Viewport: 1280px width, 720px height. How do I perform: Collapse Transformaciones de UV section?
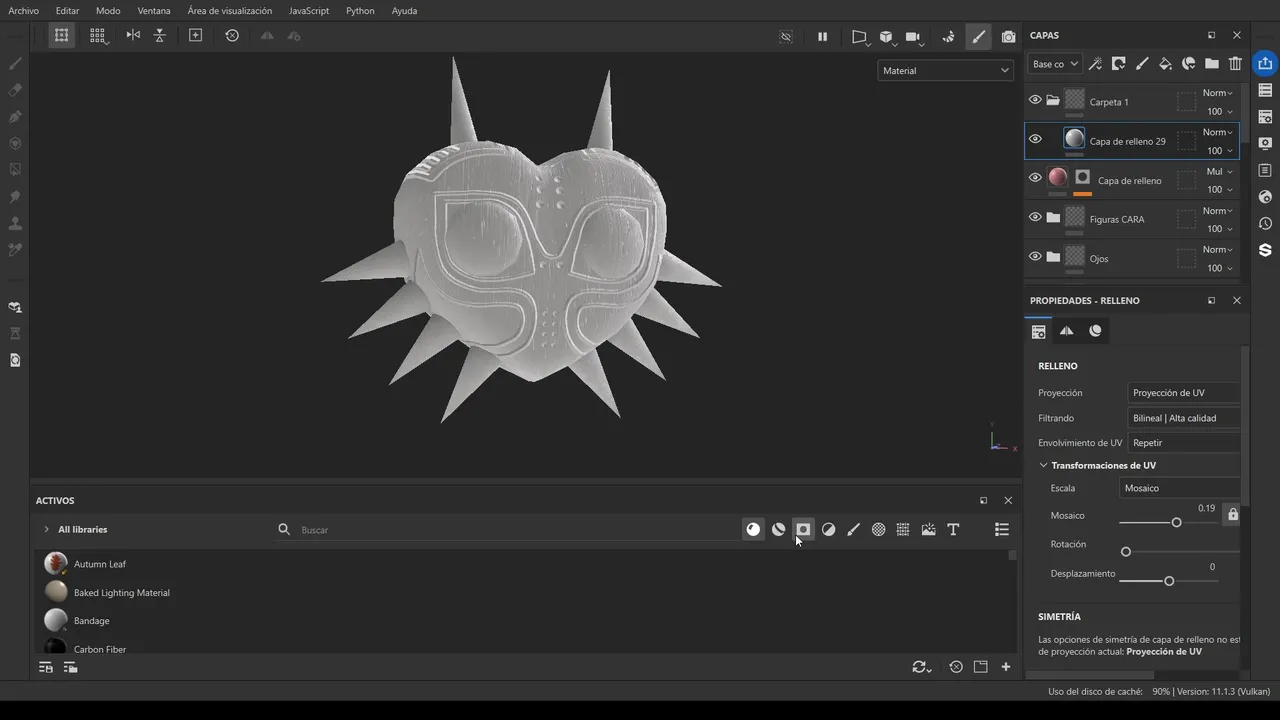(x=1043, y=465)
